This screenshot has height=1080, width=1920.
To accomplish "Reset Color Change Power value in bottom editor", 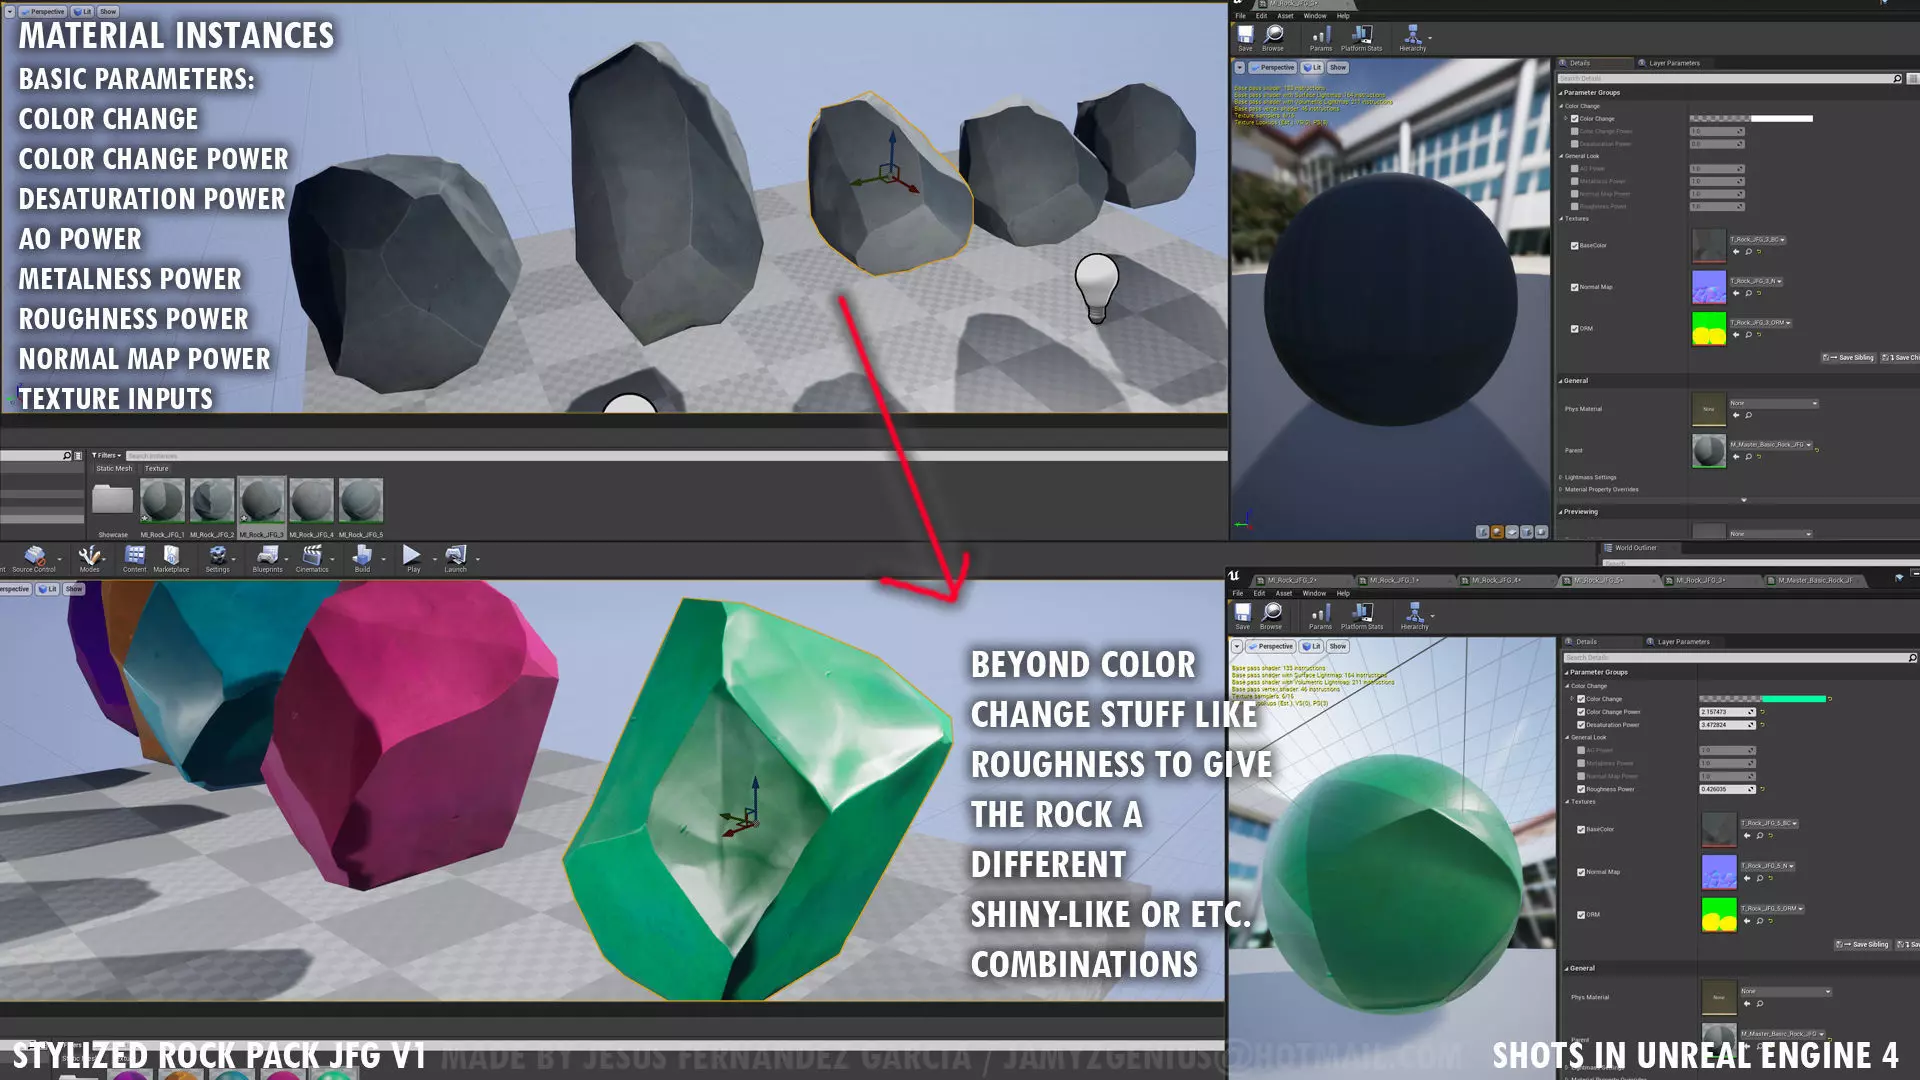I will click(1762, 712).
